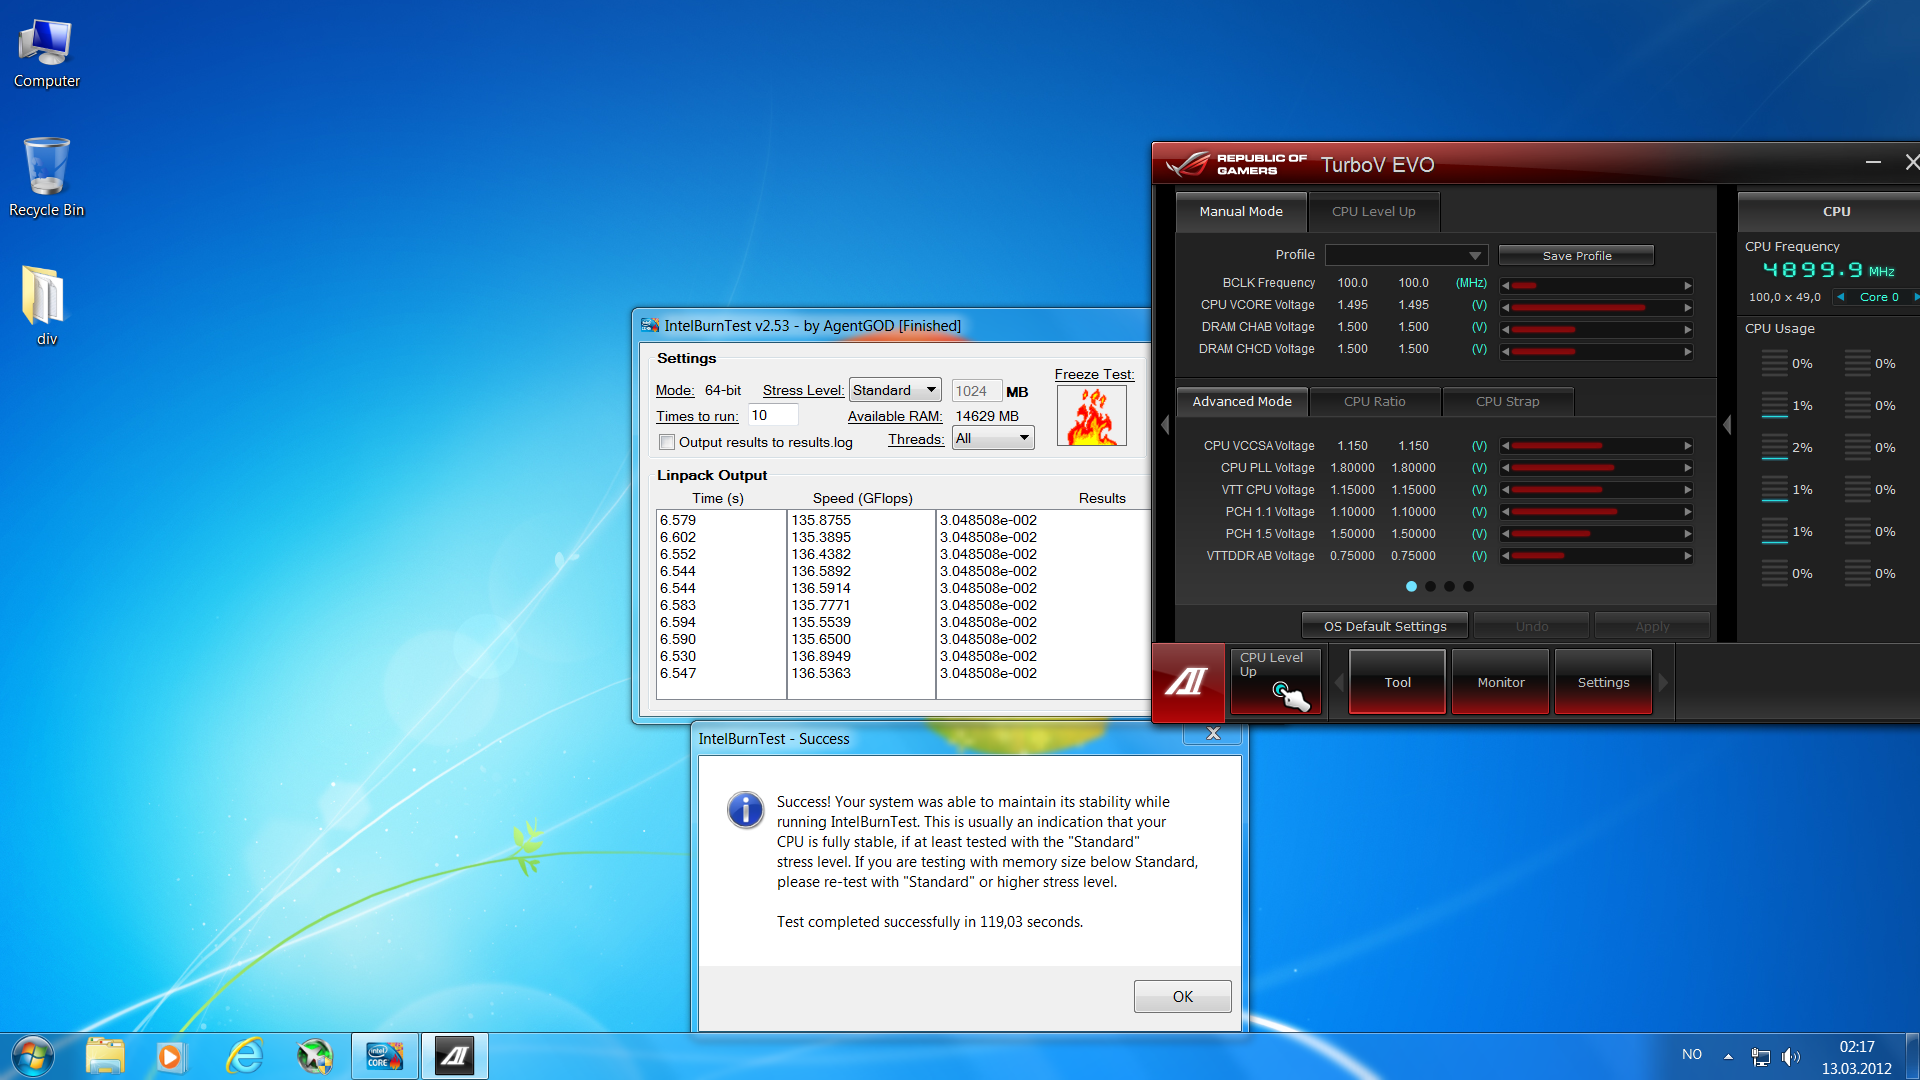Open the CPU Ratio tab
1920x1080 pixels.
click(1374, 402)
